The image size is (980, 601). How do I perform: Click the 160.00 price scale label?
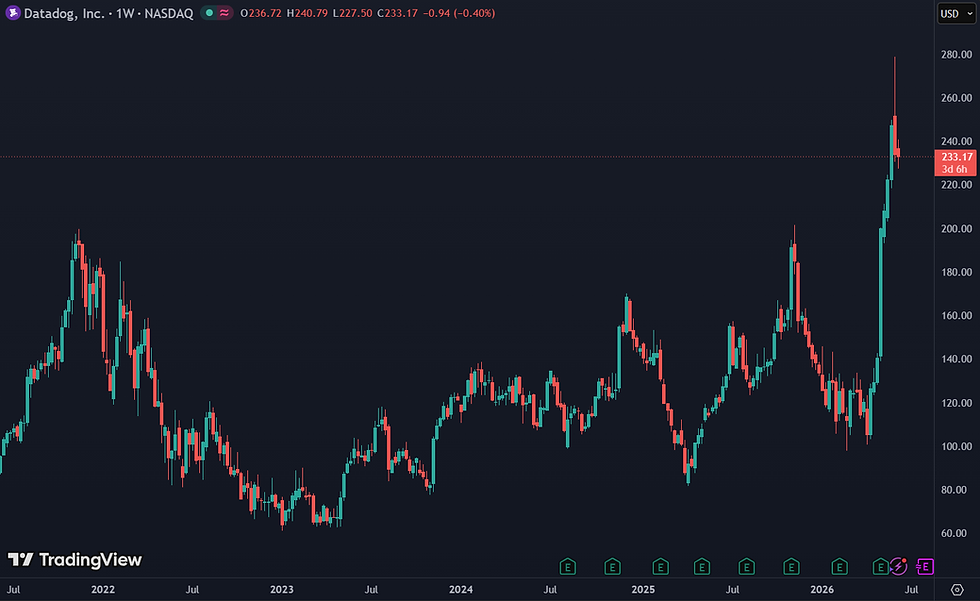point(956,315)
